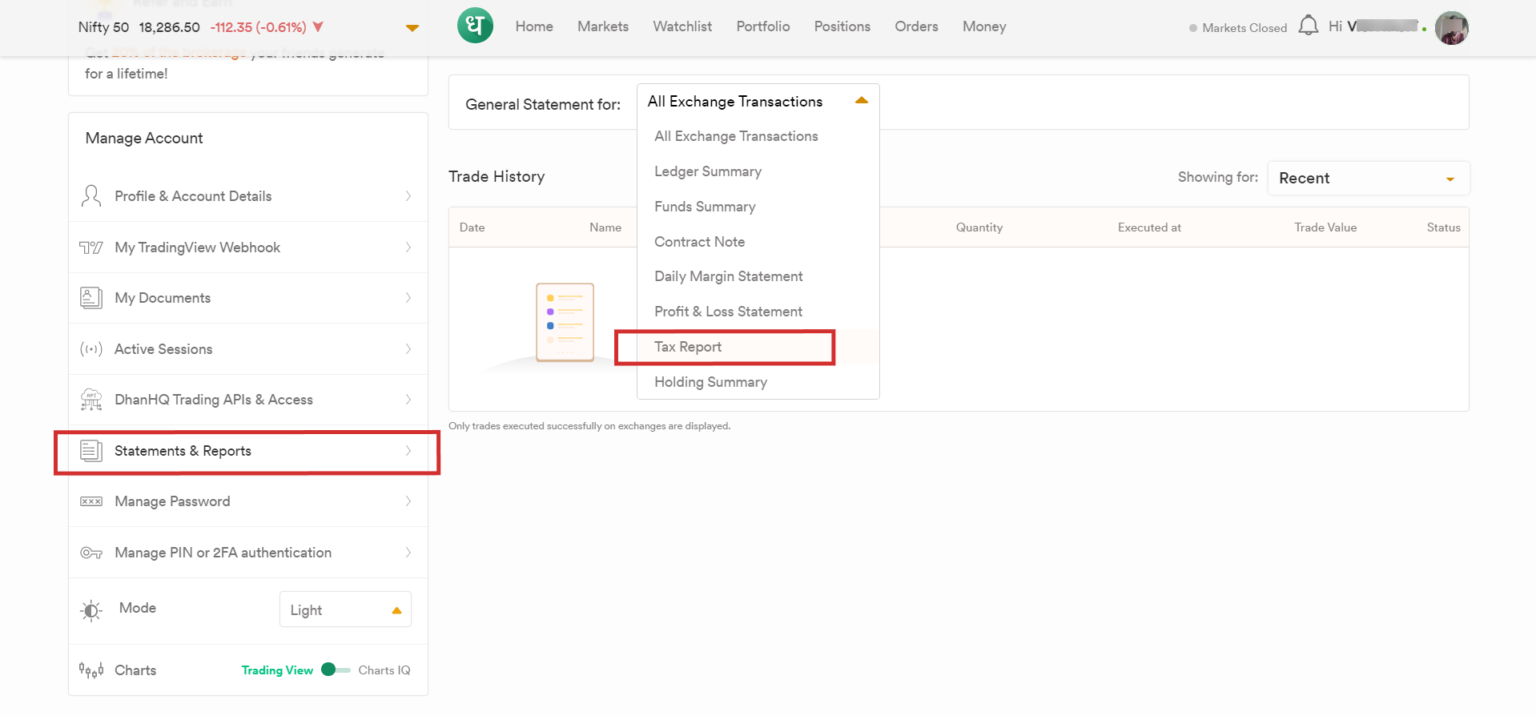
Task: Click the user profile avatar
Action: [1451, 28]
